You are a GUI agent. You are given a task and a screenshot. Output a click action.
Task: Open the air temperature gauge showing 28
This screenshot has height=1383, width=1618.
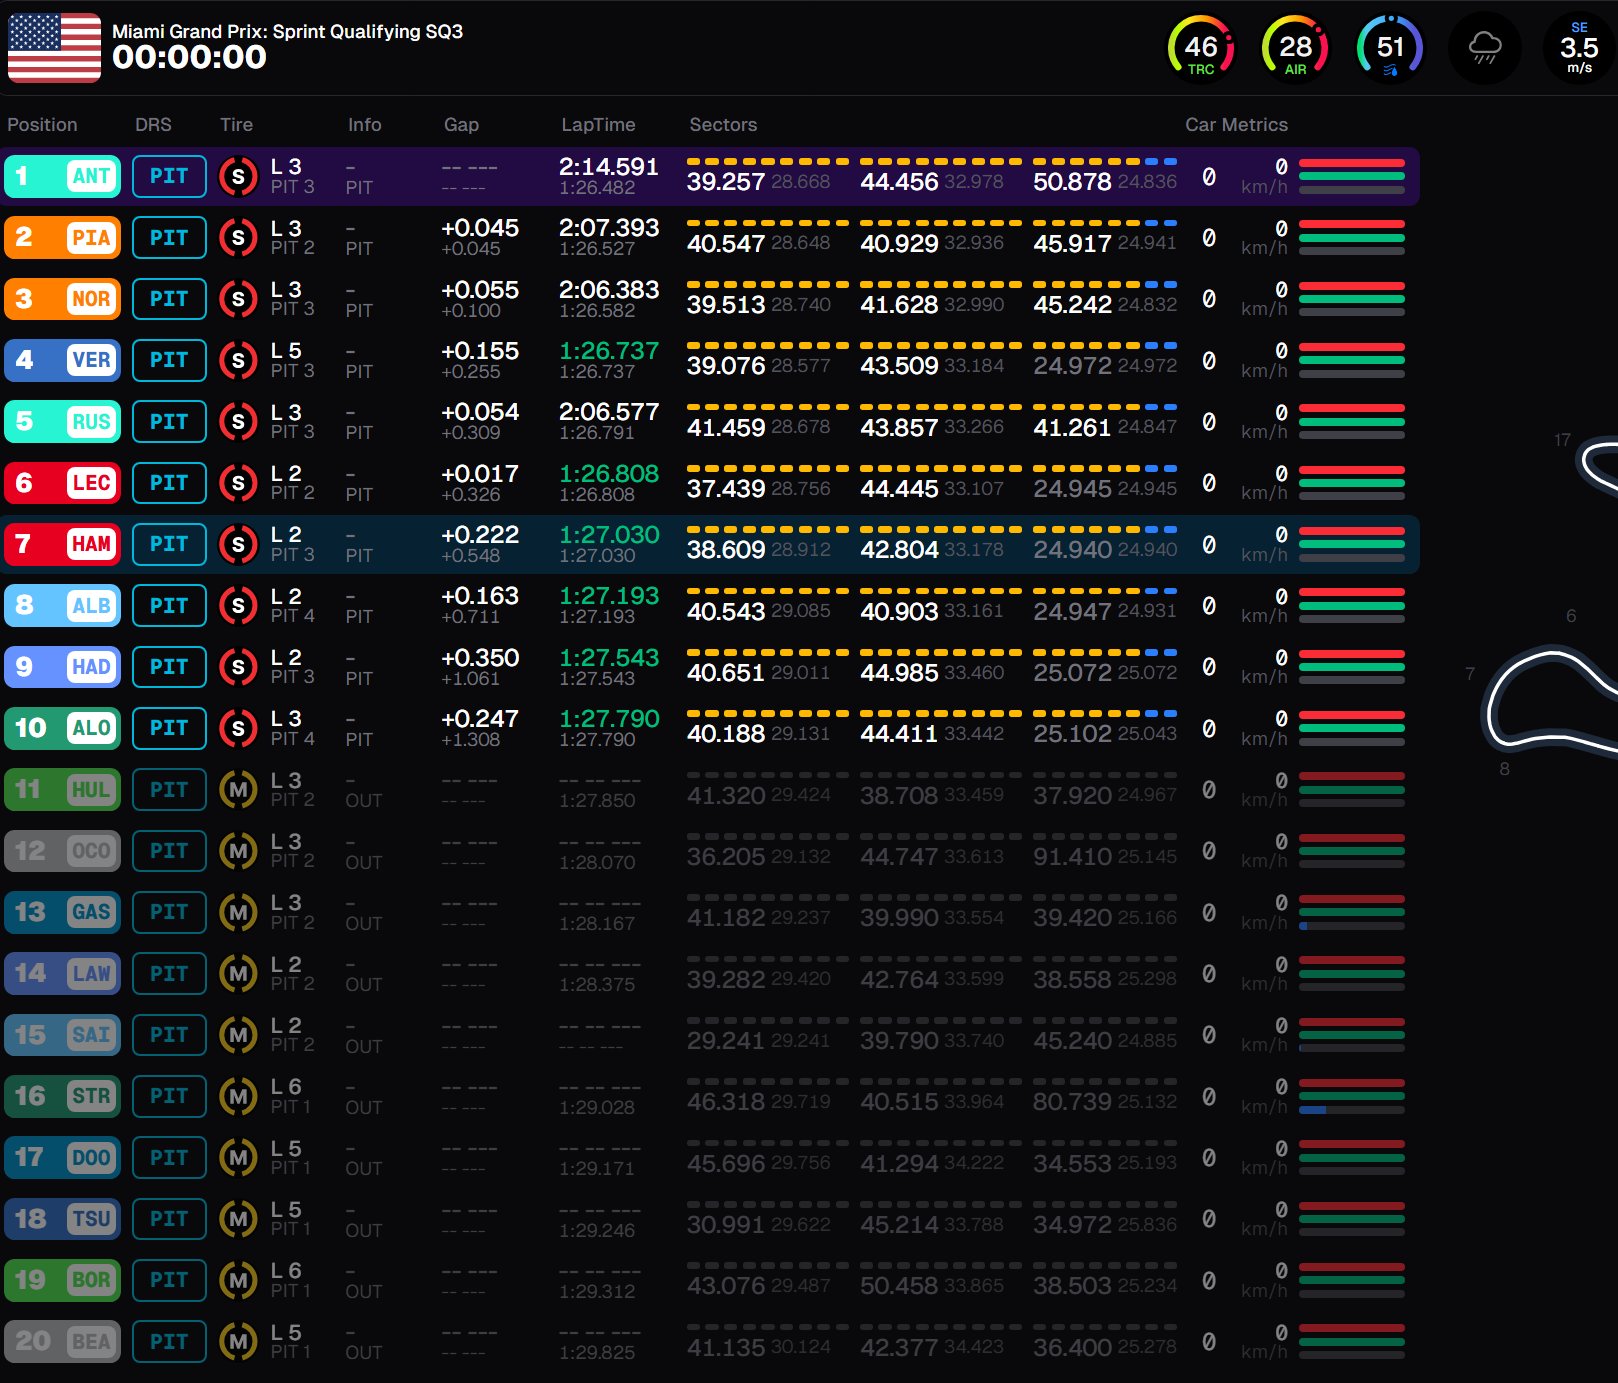tap(1295, 47)
